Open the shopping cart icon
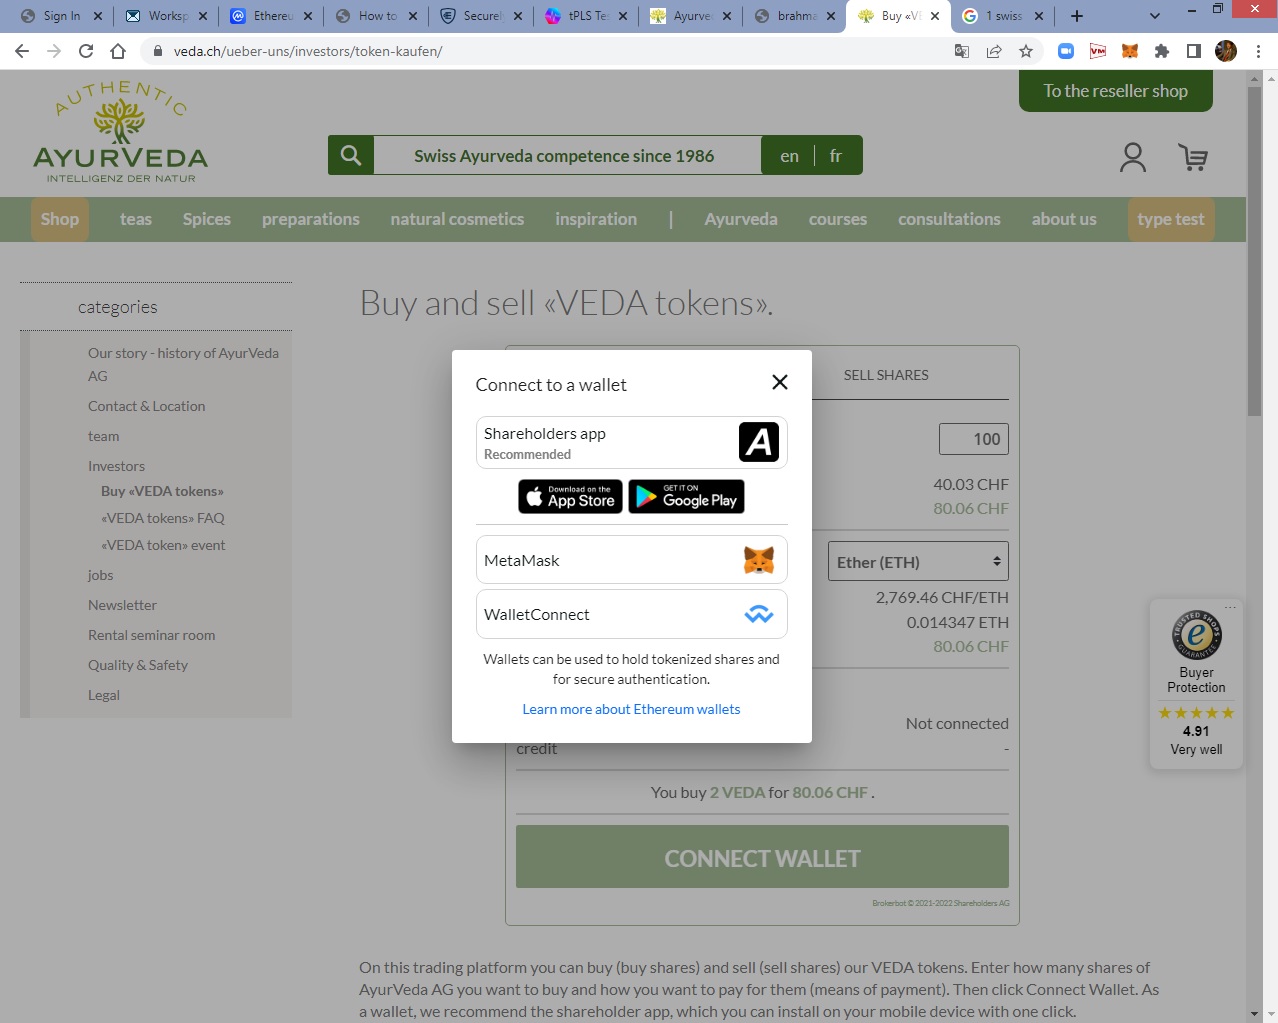Image resolution: width=1278 pixels, height=1023 pixels. tap(1193, 157)
